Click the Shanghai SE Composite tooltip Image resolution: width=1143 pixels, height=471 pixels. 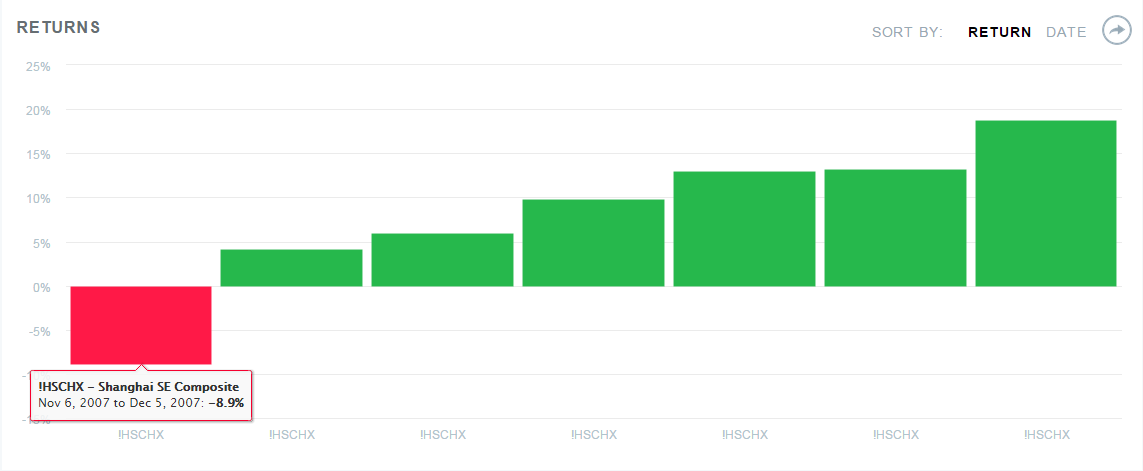click(x=141, y=394)
